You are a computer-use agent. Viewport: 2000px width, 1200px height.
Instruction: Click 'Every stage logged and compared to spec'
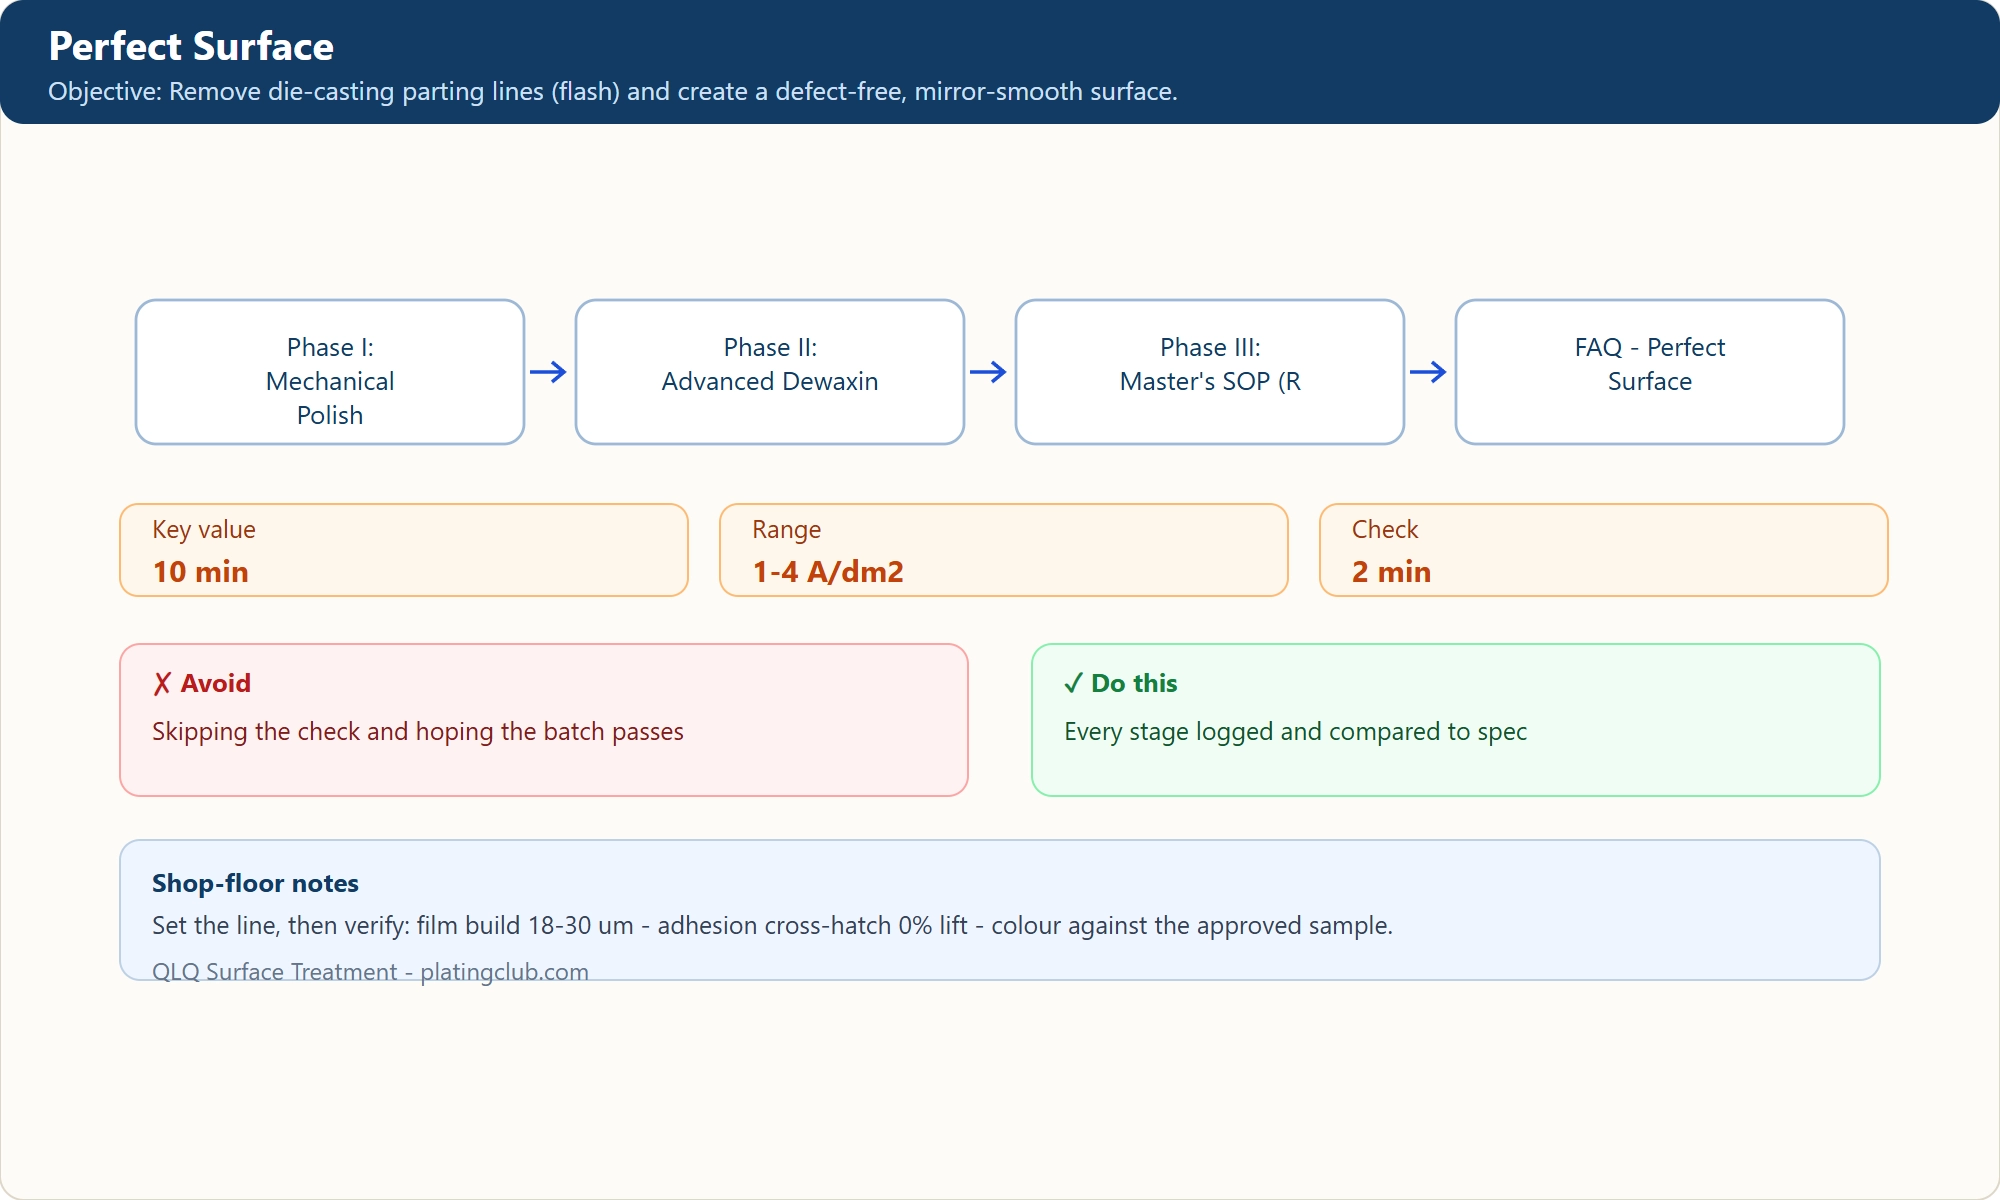point(1295,731)
